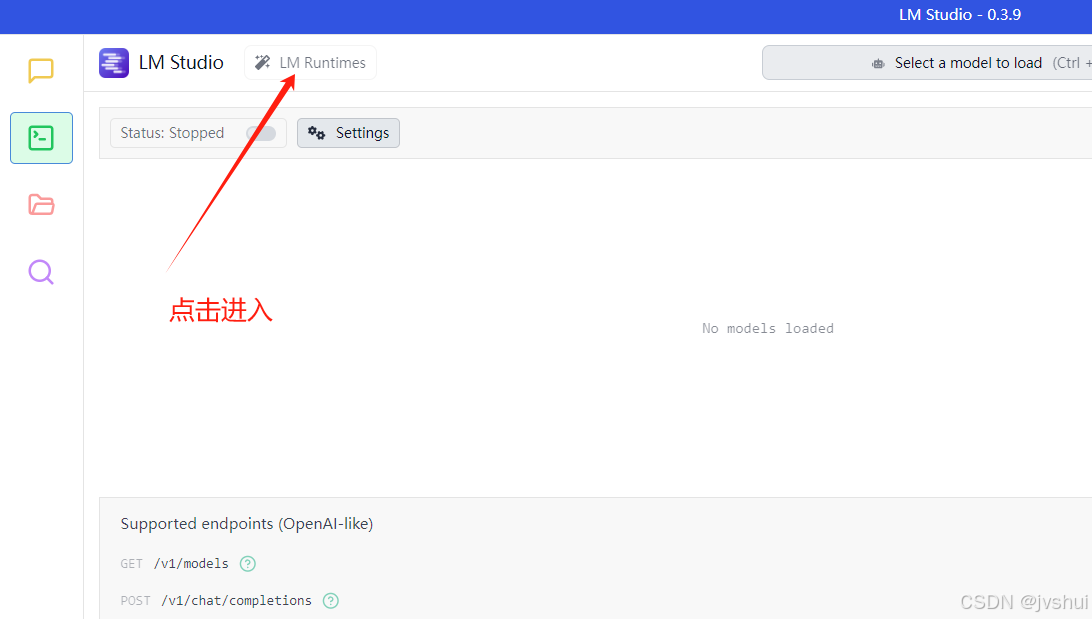Open the Chat tab in sidebar
The width and height of the screenshot is (1092, 619).
41,70
